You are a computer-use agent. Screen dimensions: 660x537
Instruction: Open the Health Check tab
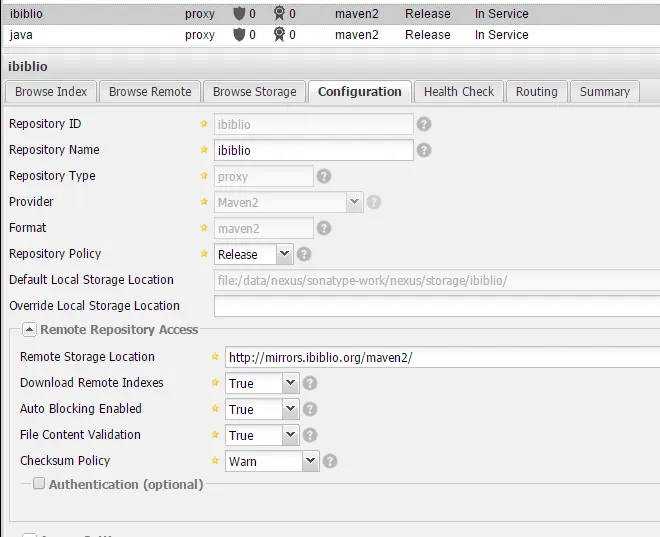coord(459,91)
